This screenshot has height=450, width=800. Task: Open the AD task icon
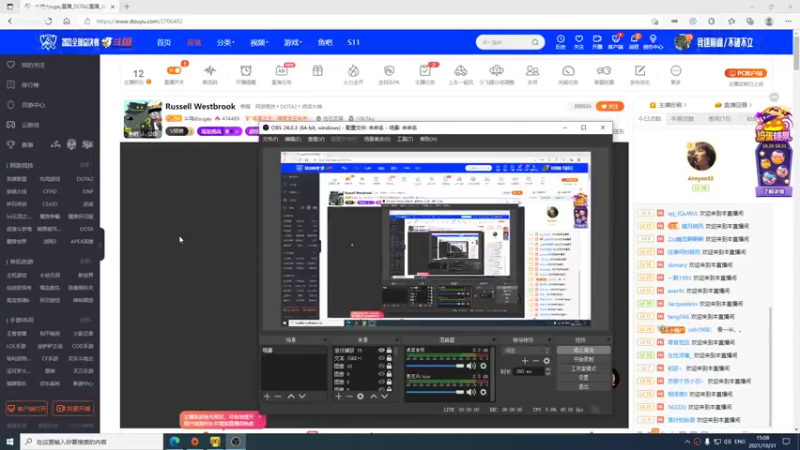click(x=281, y=71)
